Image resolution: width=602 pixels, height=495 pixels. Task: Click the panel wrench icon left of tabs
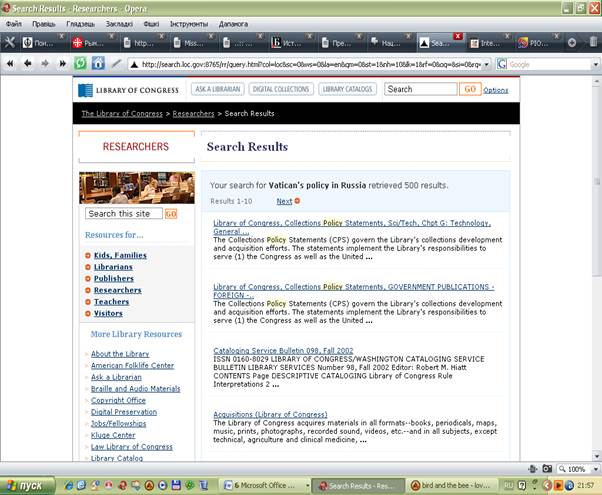pyautogui.click(x=10, y=43)
